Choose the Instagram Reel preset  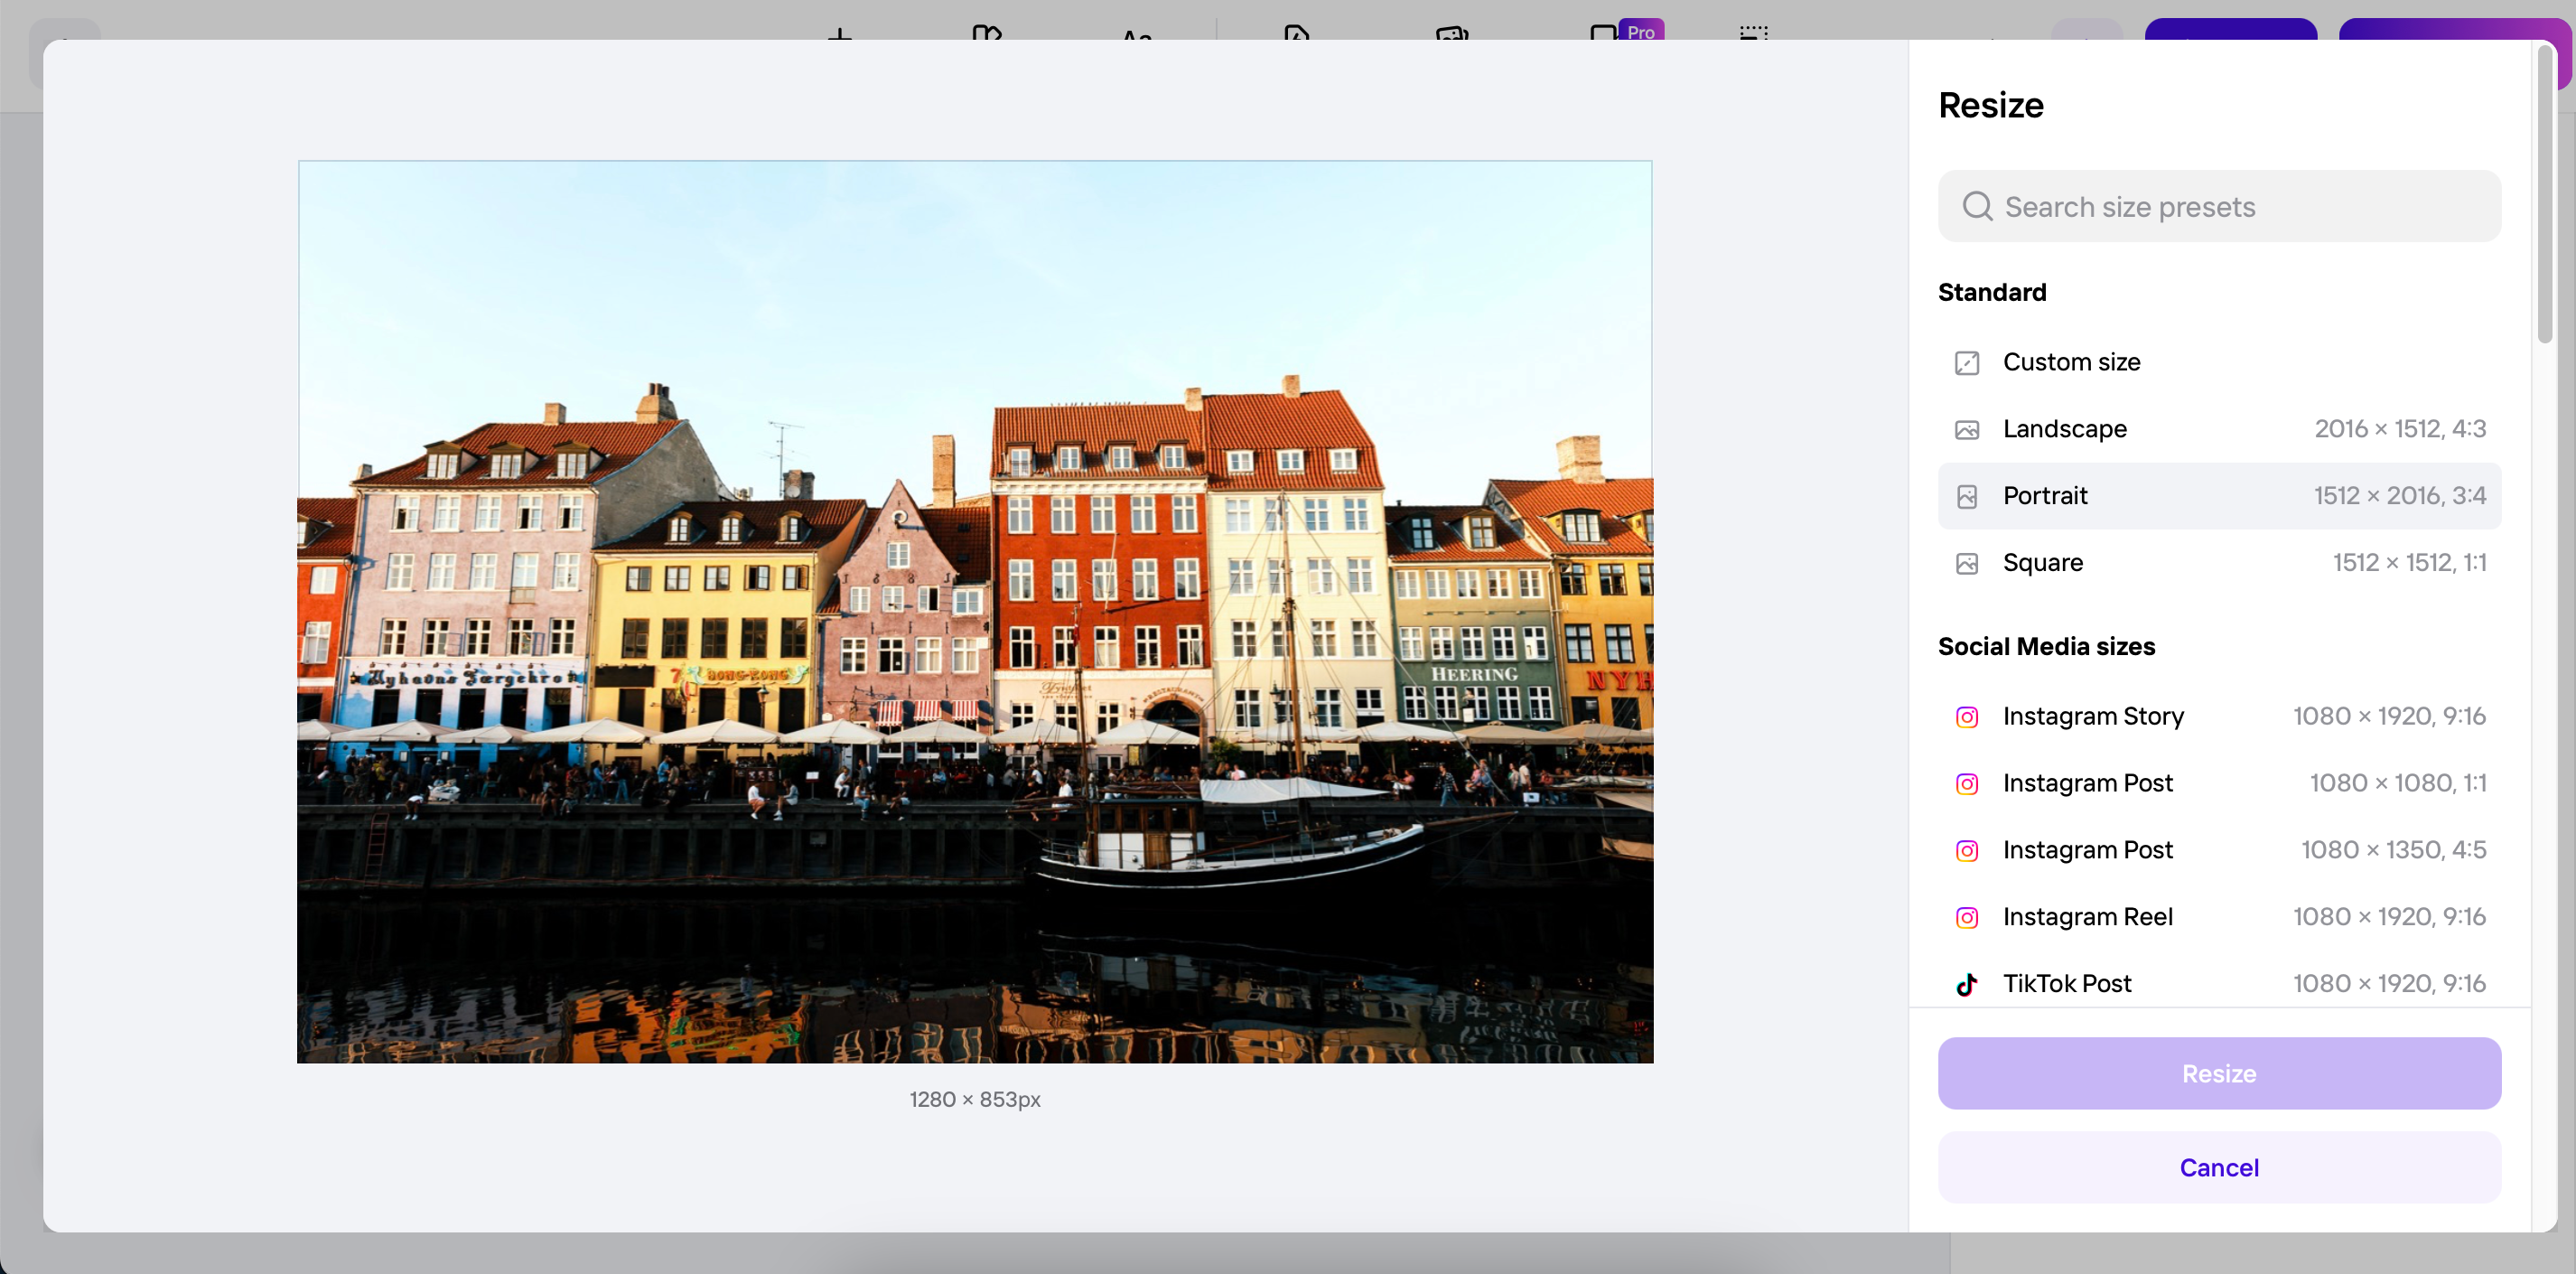click(2218, 916)
